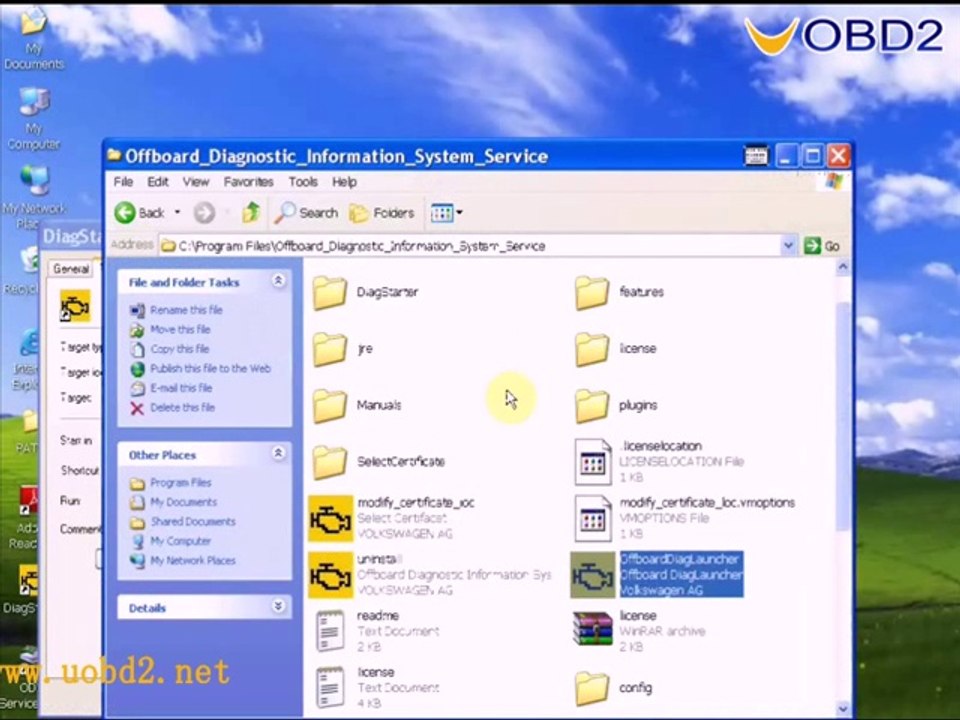This screenshot has width=960, height=720.
Task: Click Rename this file link
Action: (x=186, y=310)
